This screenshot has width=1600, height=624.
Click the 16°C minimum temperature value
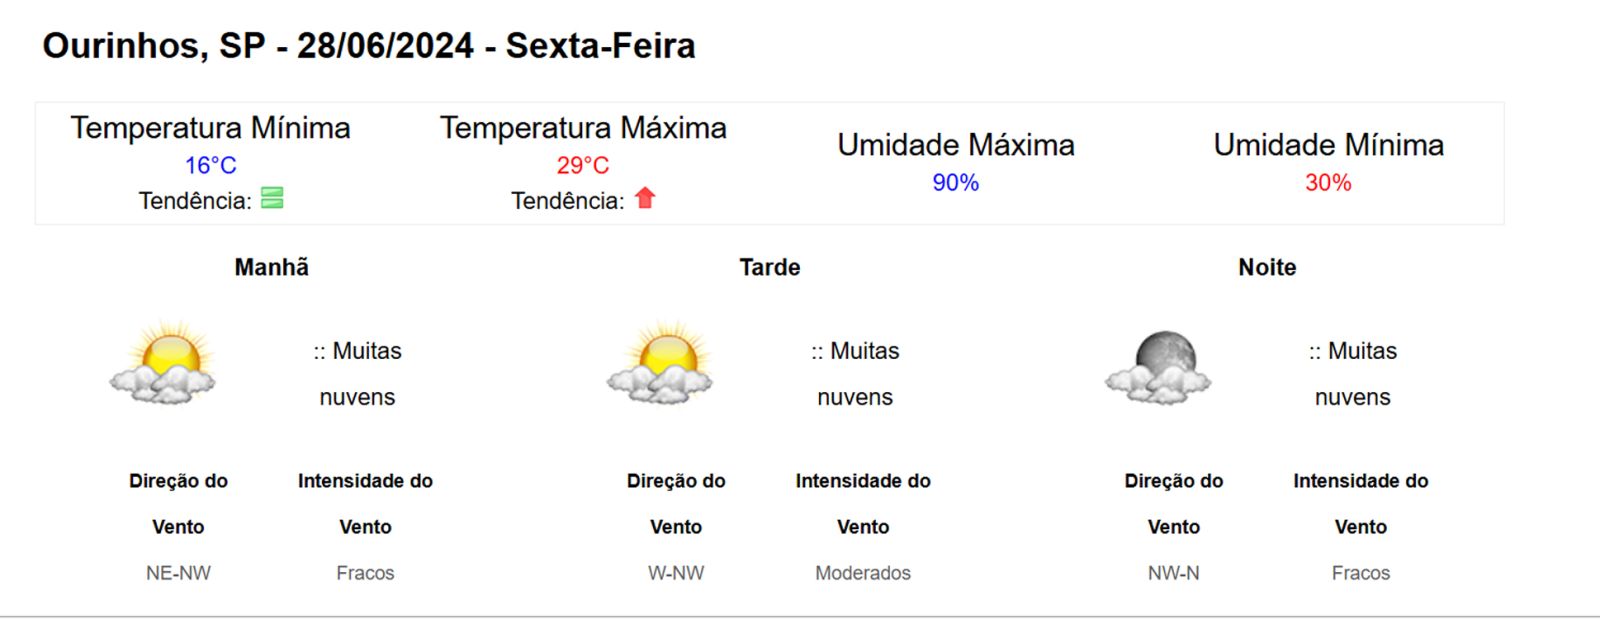point(210,165)
